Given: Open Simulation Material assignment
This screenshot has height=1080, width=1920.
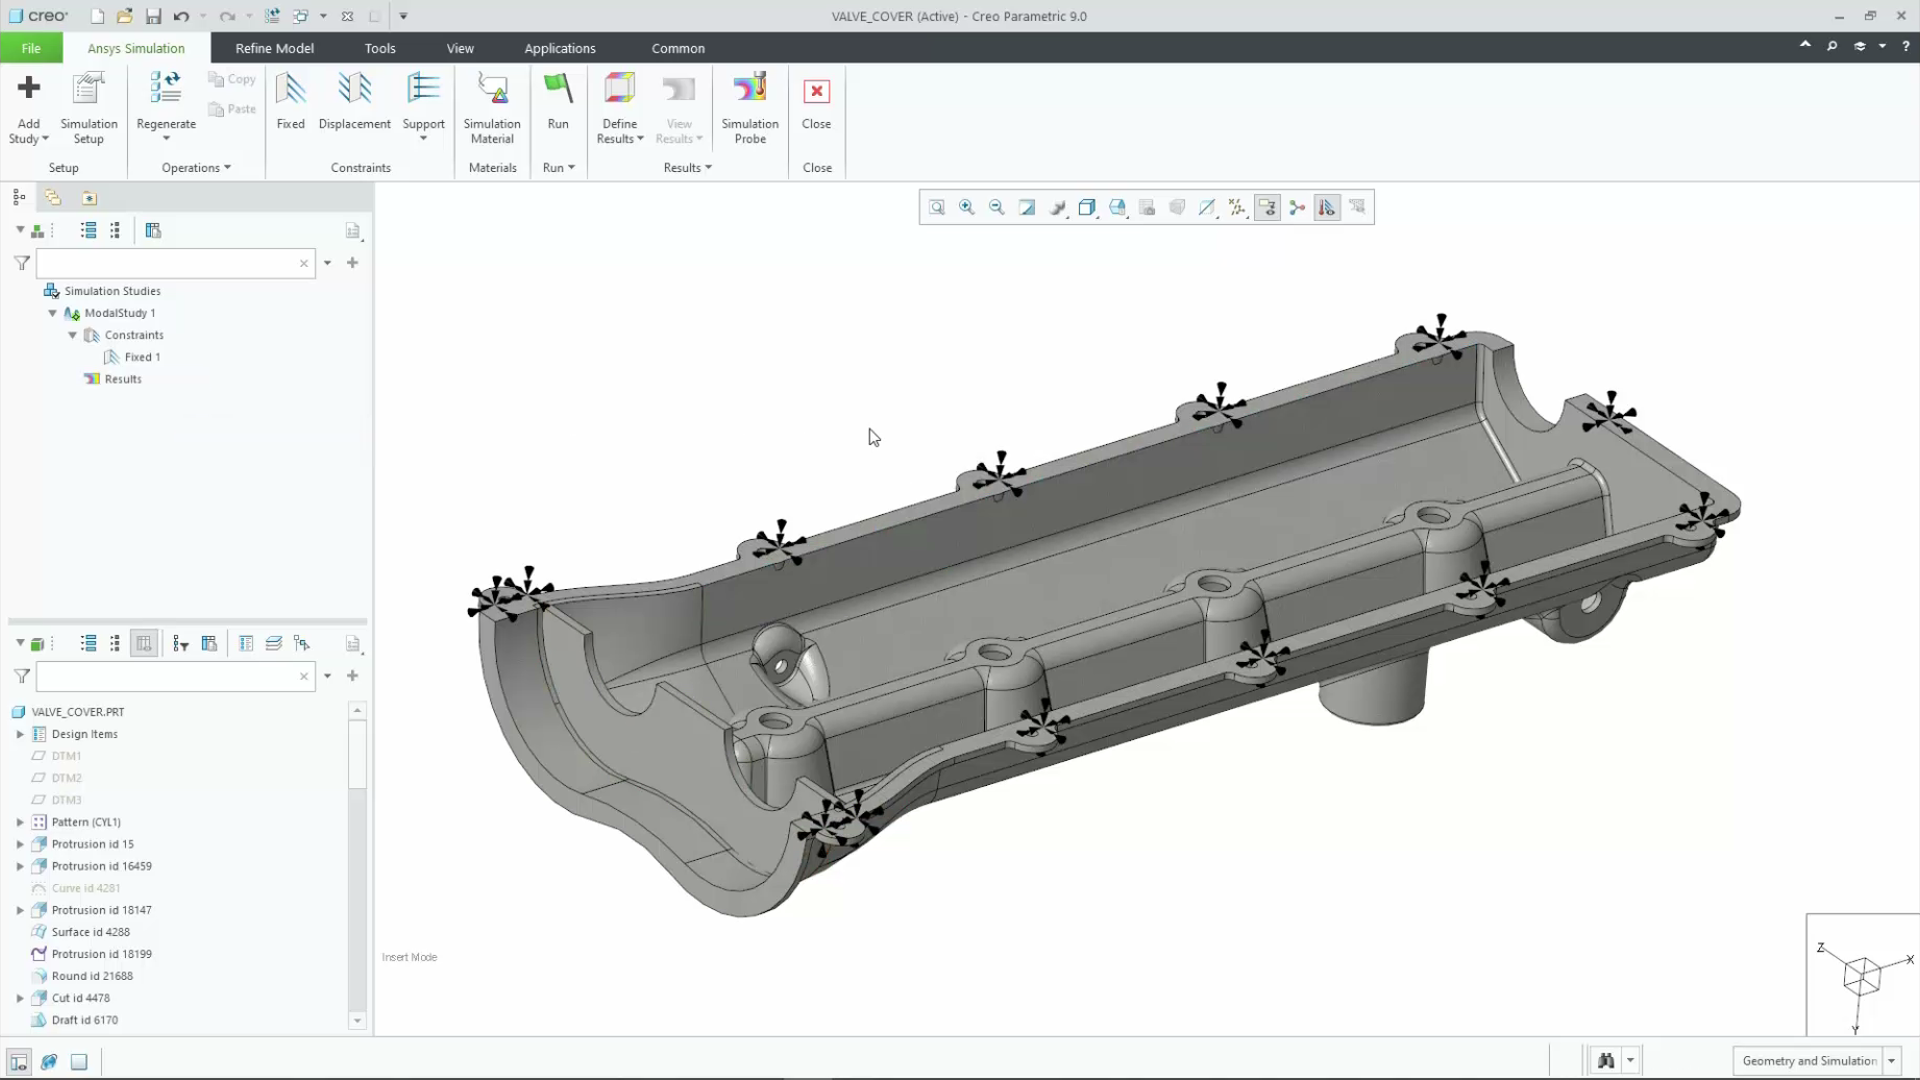Looking at the screenshot, I should coord(492,108).
